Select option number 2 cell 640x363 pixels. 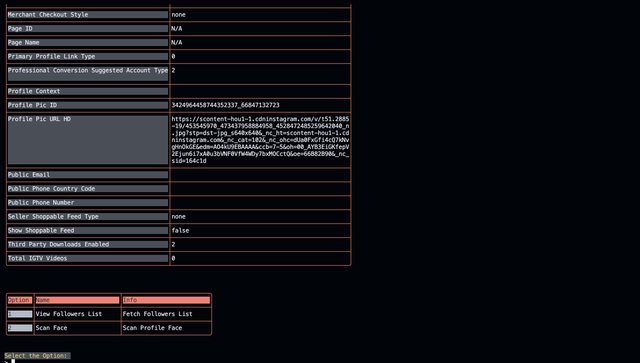click(x=20, y=328)
